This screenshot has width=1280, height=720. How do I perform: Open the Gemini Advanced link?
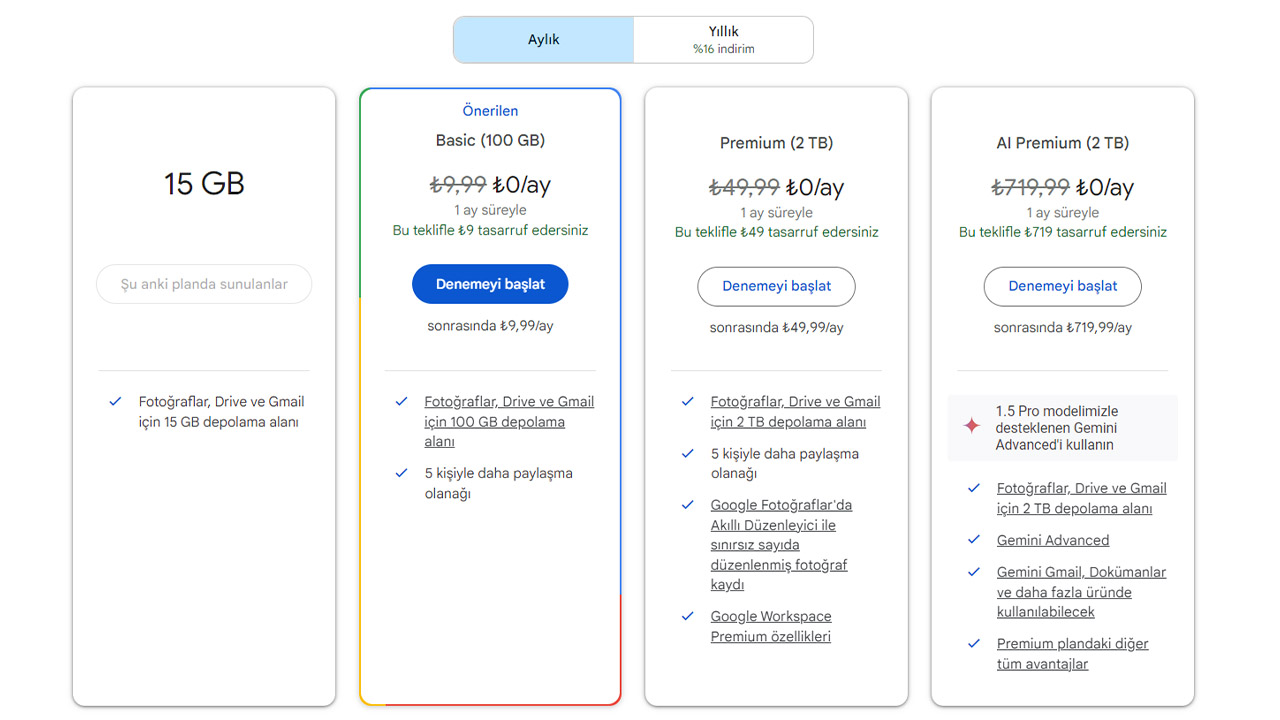click(1052, 540)
